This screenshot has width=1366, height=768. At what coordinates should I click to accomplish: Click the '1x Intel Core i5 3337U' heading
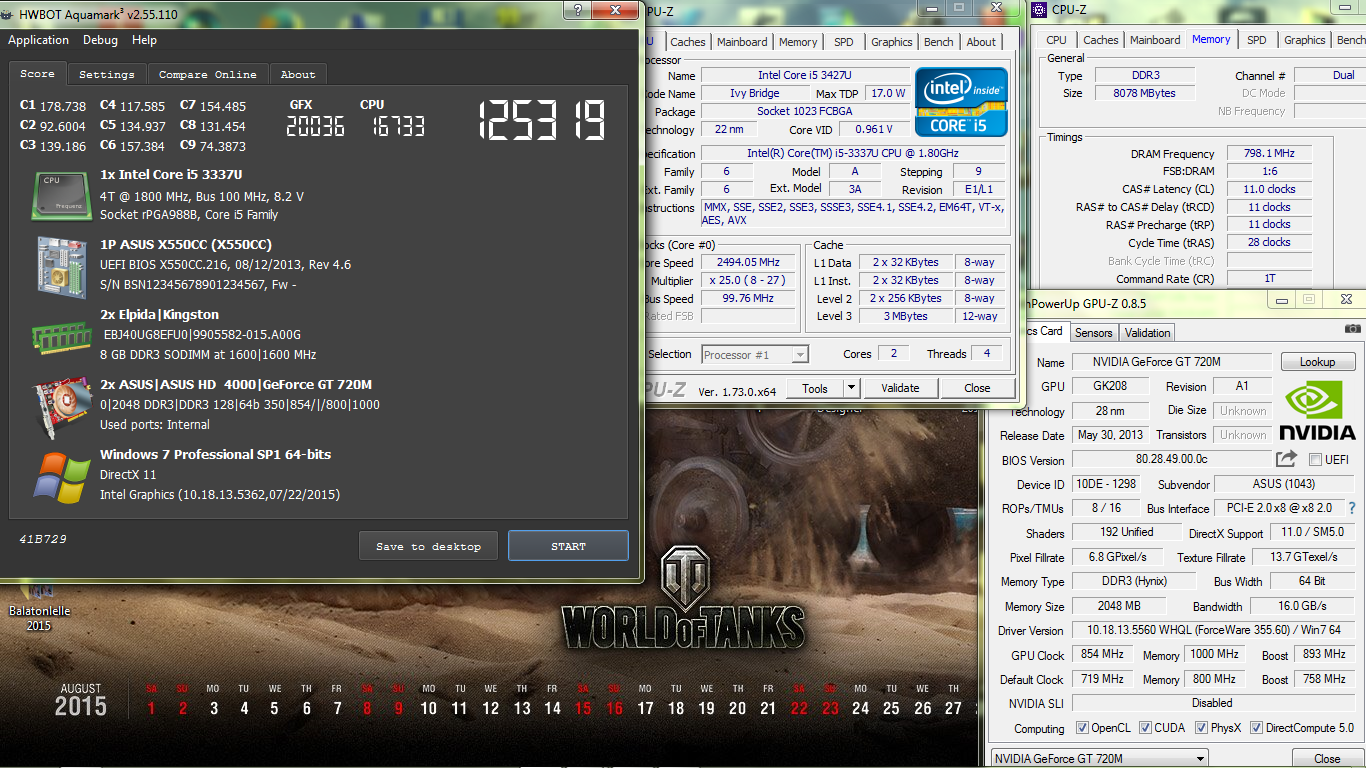click(x=171, y=174)
